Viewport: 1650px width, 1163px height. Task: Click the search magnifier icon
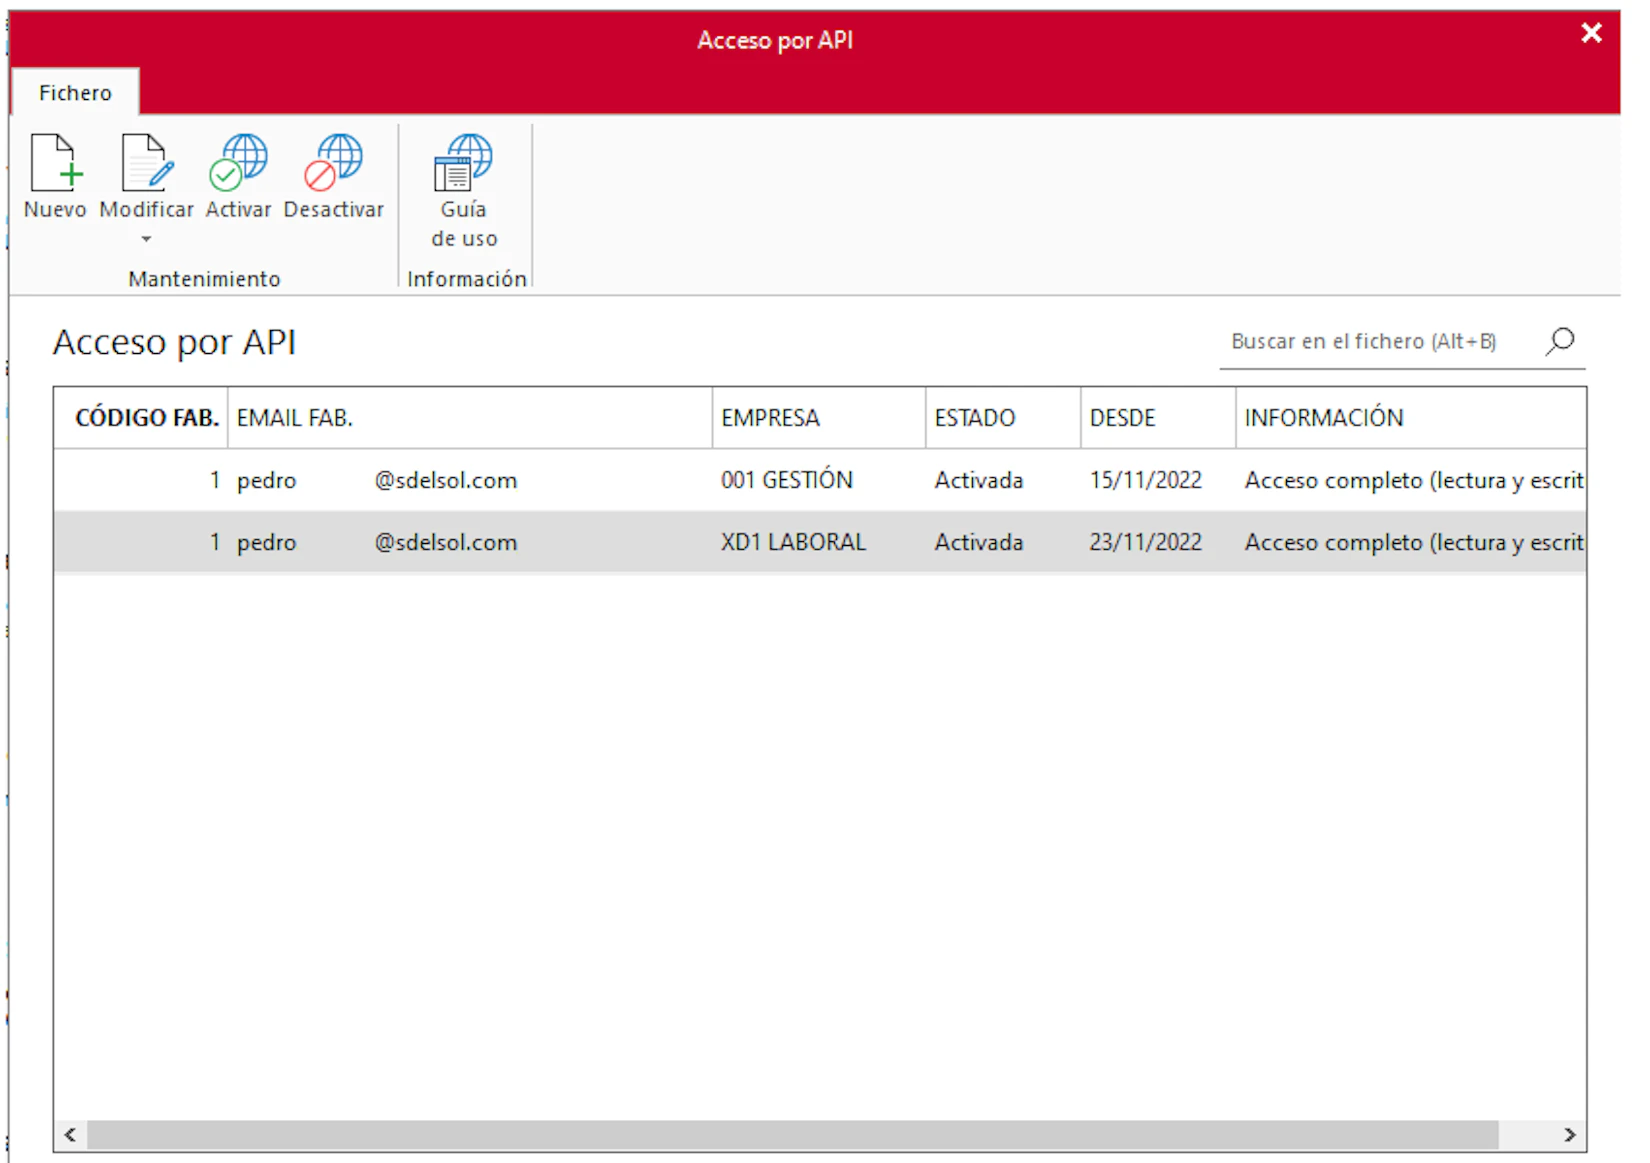click(1560, 342)
